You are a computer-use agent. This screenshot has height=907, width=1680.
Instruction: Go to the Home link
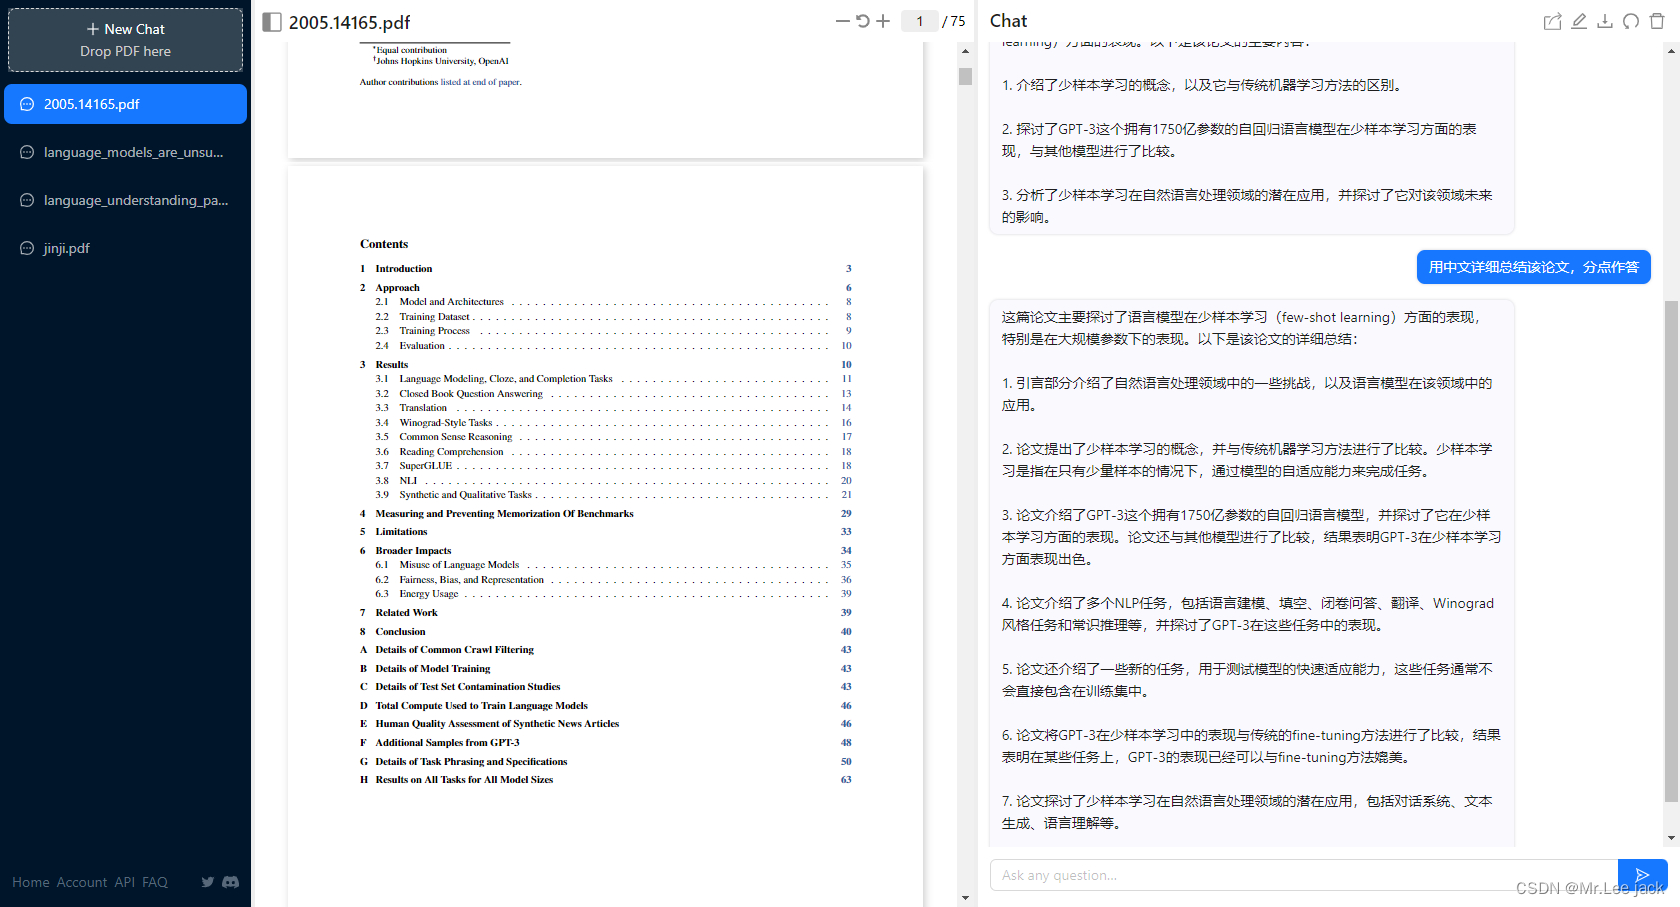[31, 882]
